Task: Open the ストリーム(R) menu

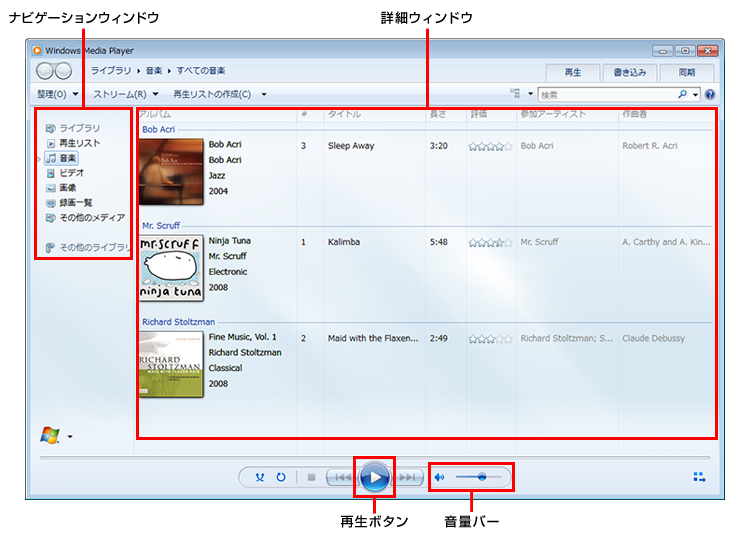Action: pyautogui.click(x=125, y=94)
